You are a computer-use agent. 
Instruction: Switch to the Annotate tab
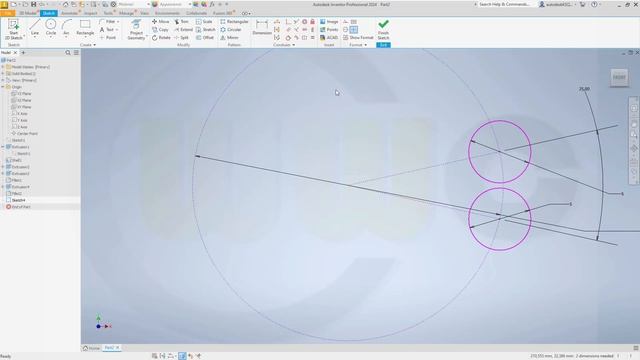(x=69, y=13)
